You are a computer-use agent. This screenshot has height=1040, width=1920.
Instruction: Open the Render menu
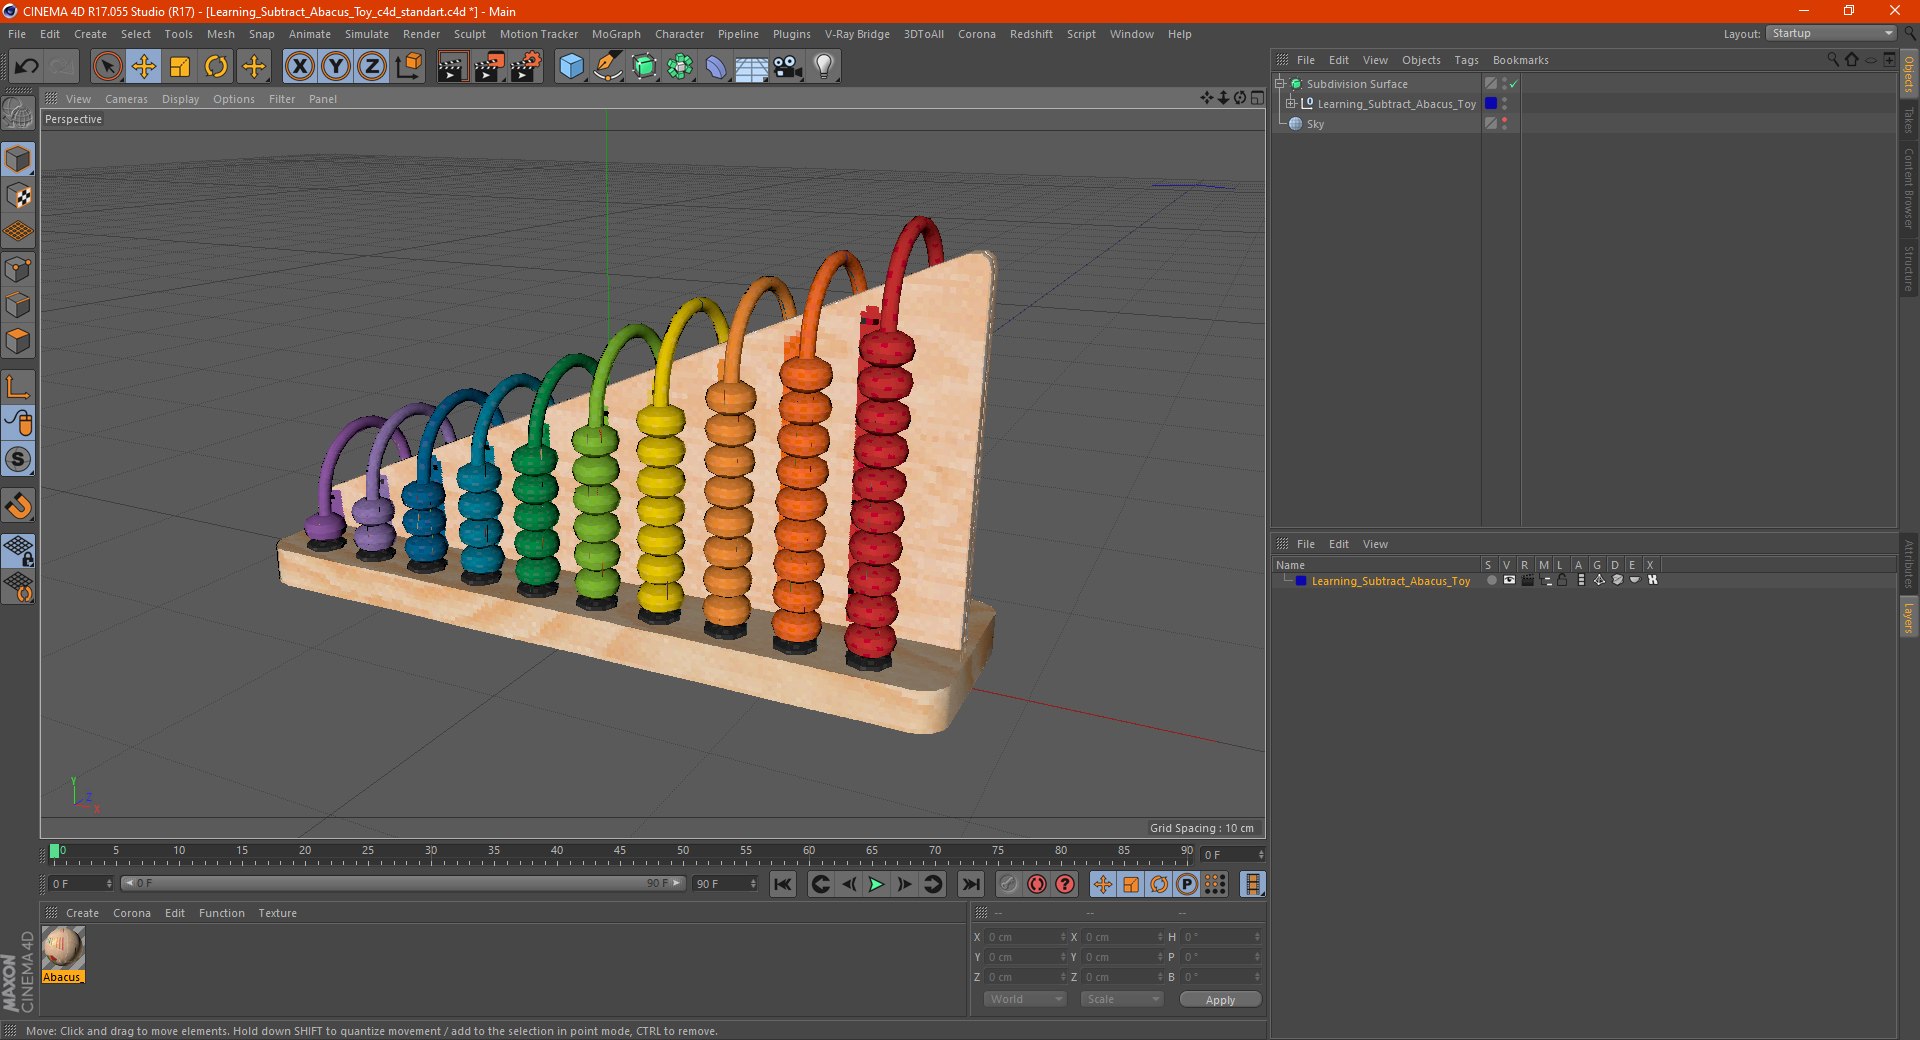click(421, 34)
